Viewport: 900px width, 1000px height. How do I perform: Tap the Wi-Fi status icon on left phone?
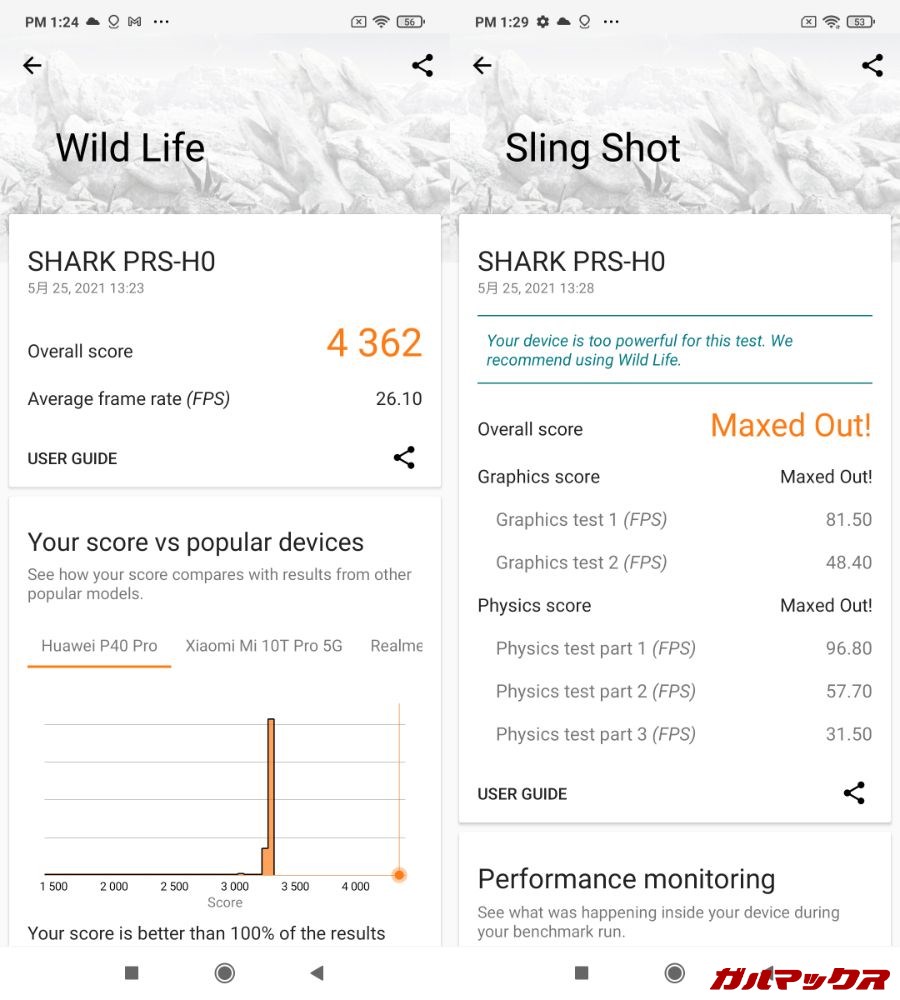381,22
